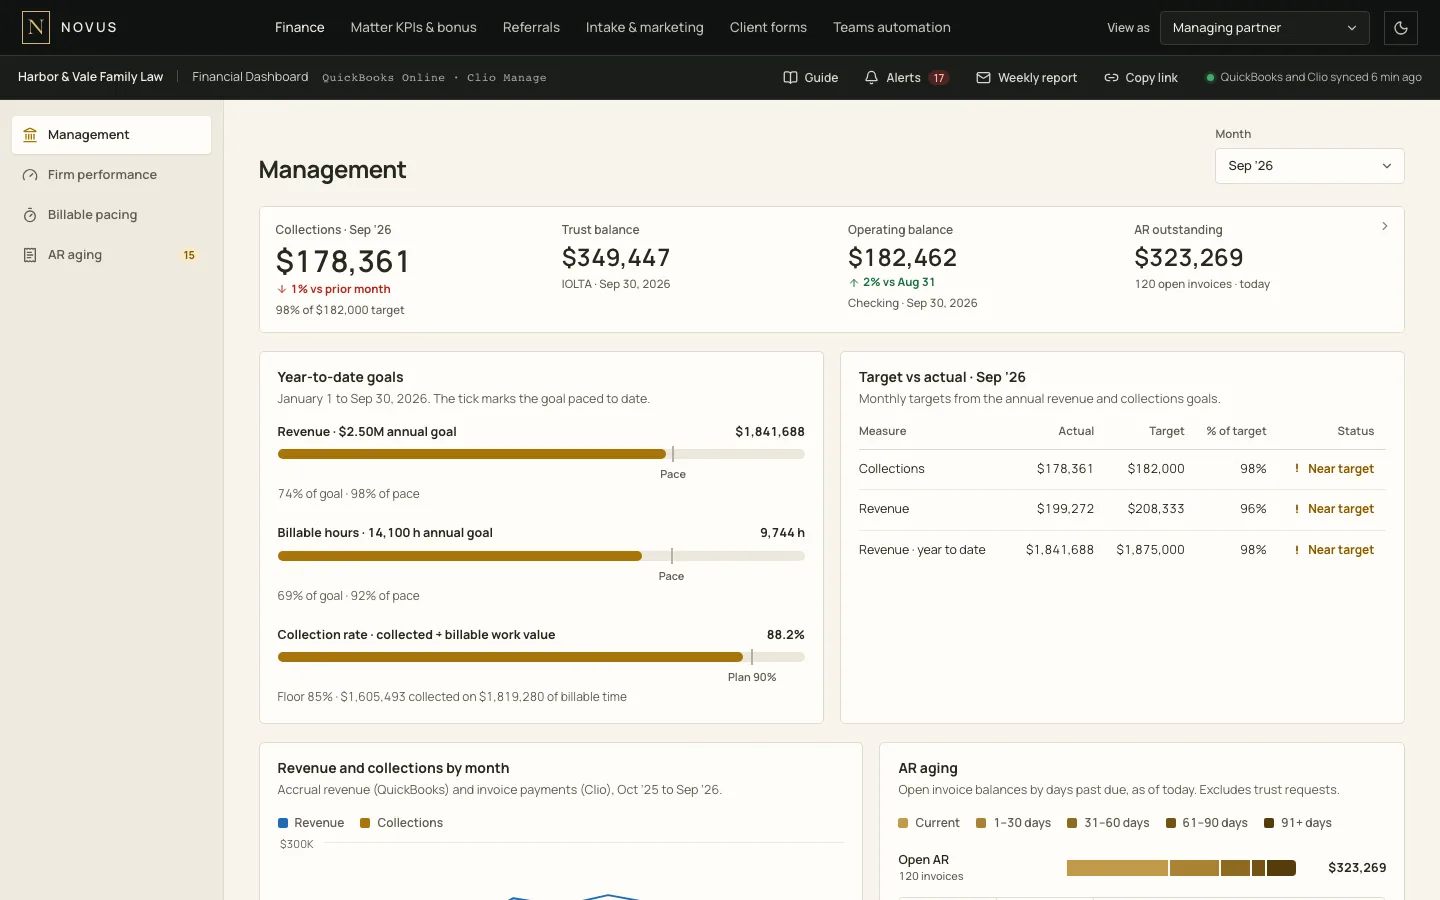Click the Collections legend swatch in chart
The height and width of the screenshot is (900, 1440).
[365, 823]
